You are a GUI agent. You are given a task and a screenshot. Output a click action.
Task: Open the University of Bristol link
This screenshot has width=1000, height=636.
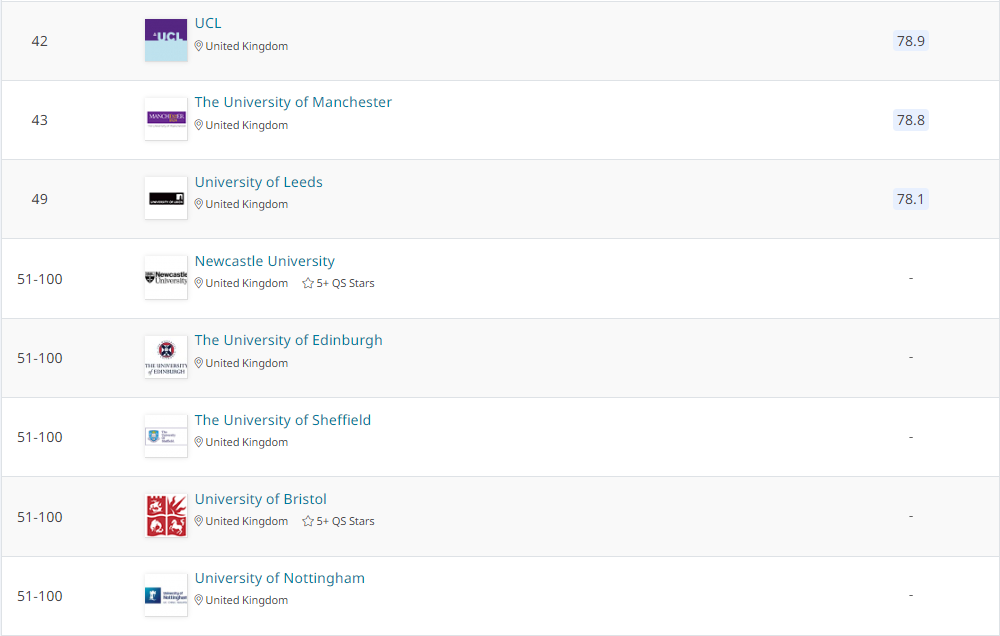click(x=260, y=499)
